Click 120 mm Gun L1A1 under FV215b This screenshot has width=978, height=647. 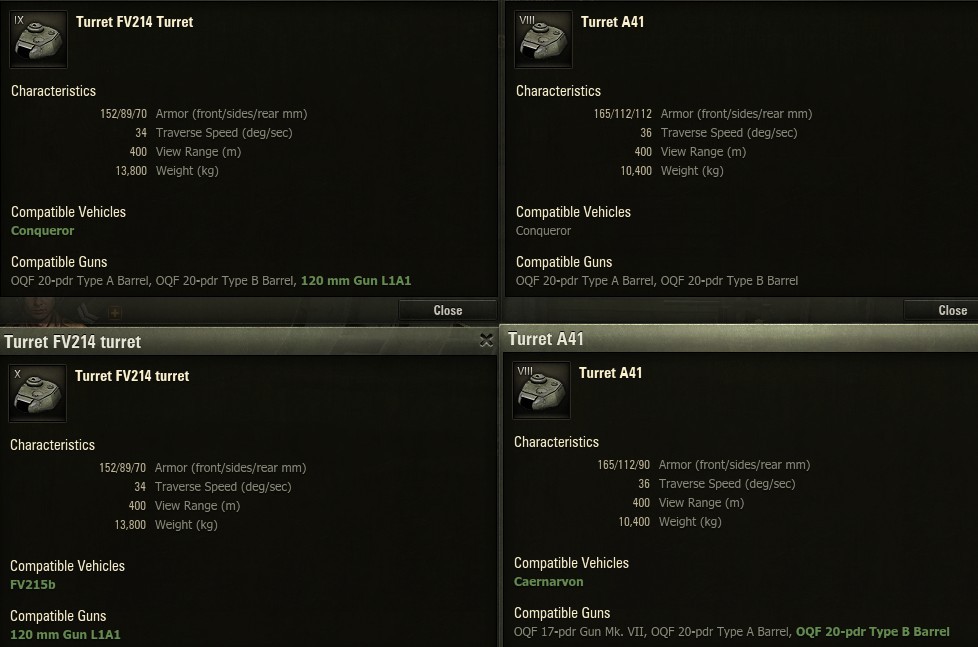pos(65,635)
